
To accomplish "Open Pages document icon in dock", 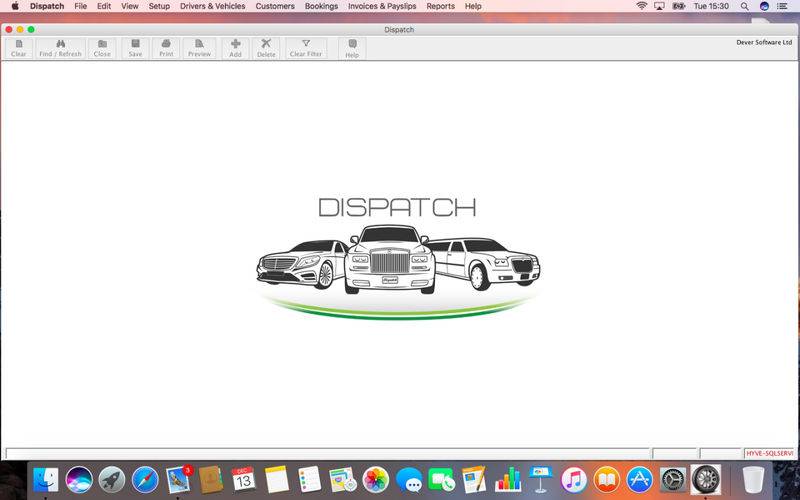I will (474, 480).
